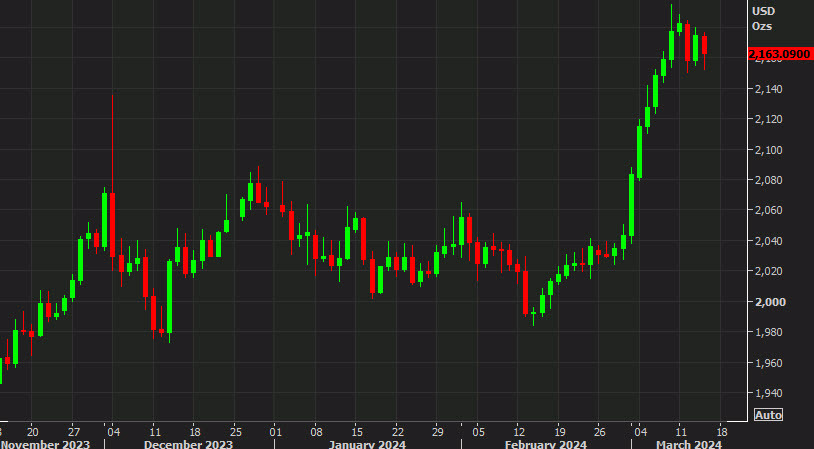
Task: Select the 2,020 price axis label
Action: (768, 271)
